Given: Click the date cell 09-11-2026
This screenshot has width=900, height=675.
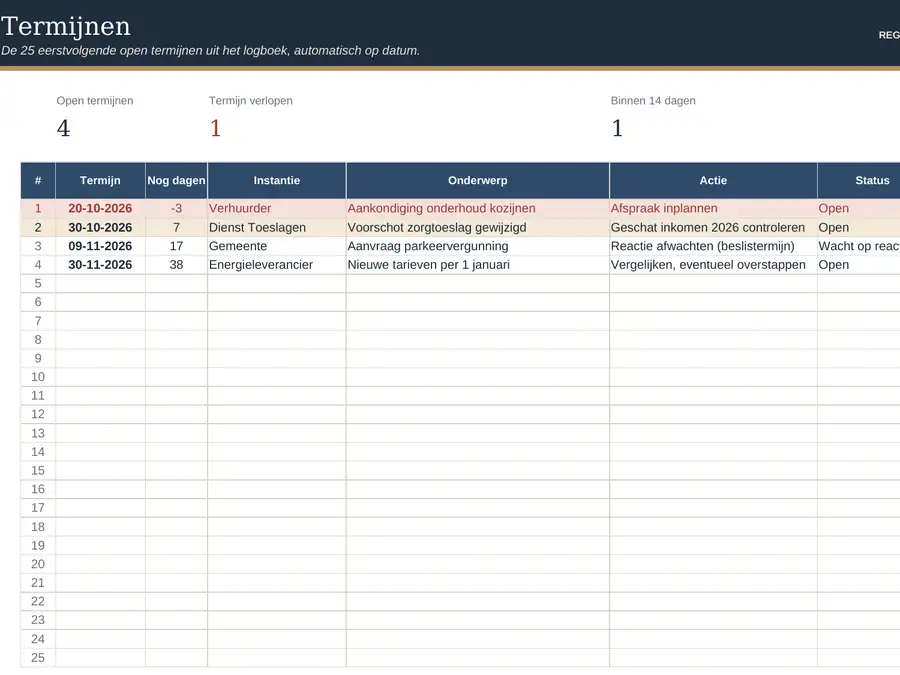Looking at the screenshot, I should [100, 246].
